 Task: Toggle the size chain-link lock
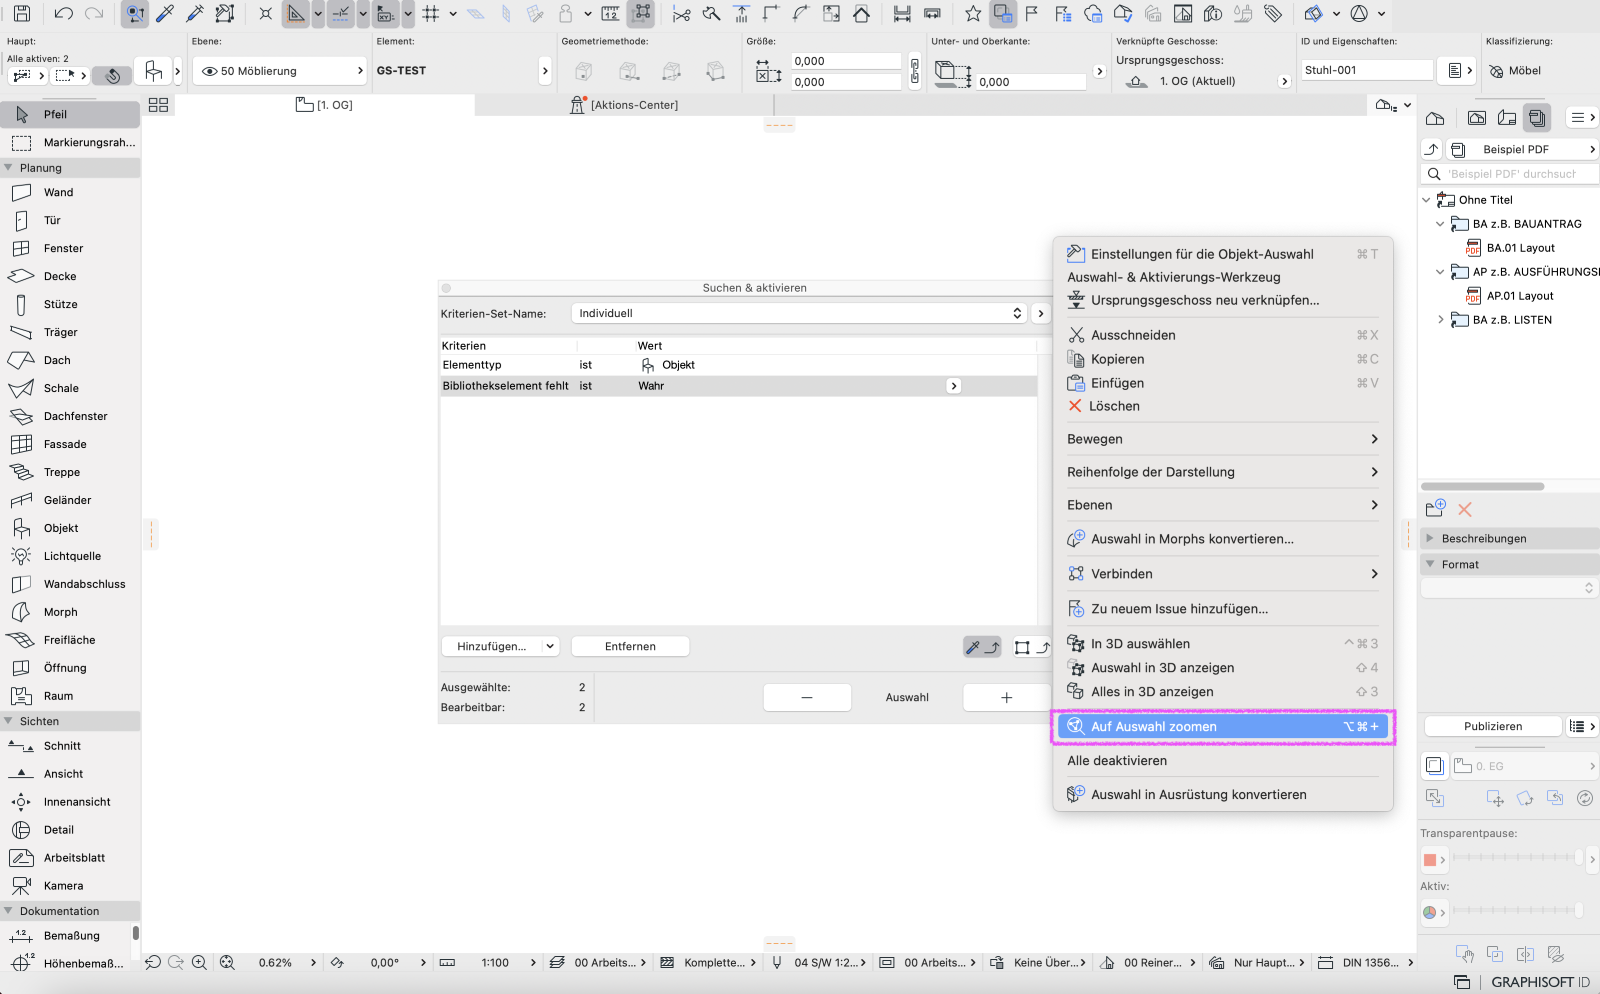[914, 71]
